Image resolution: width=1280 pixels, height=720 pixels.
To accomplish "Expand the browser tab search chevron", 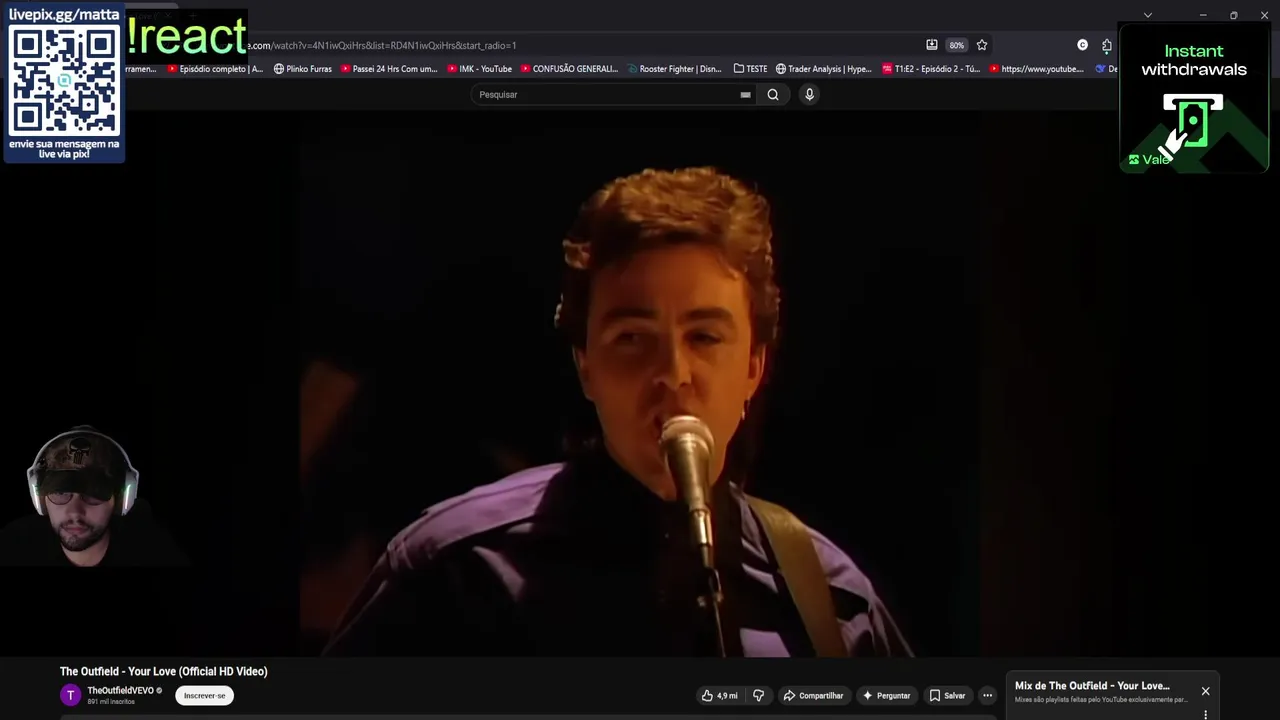I will [x=1148, y=15].
